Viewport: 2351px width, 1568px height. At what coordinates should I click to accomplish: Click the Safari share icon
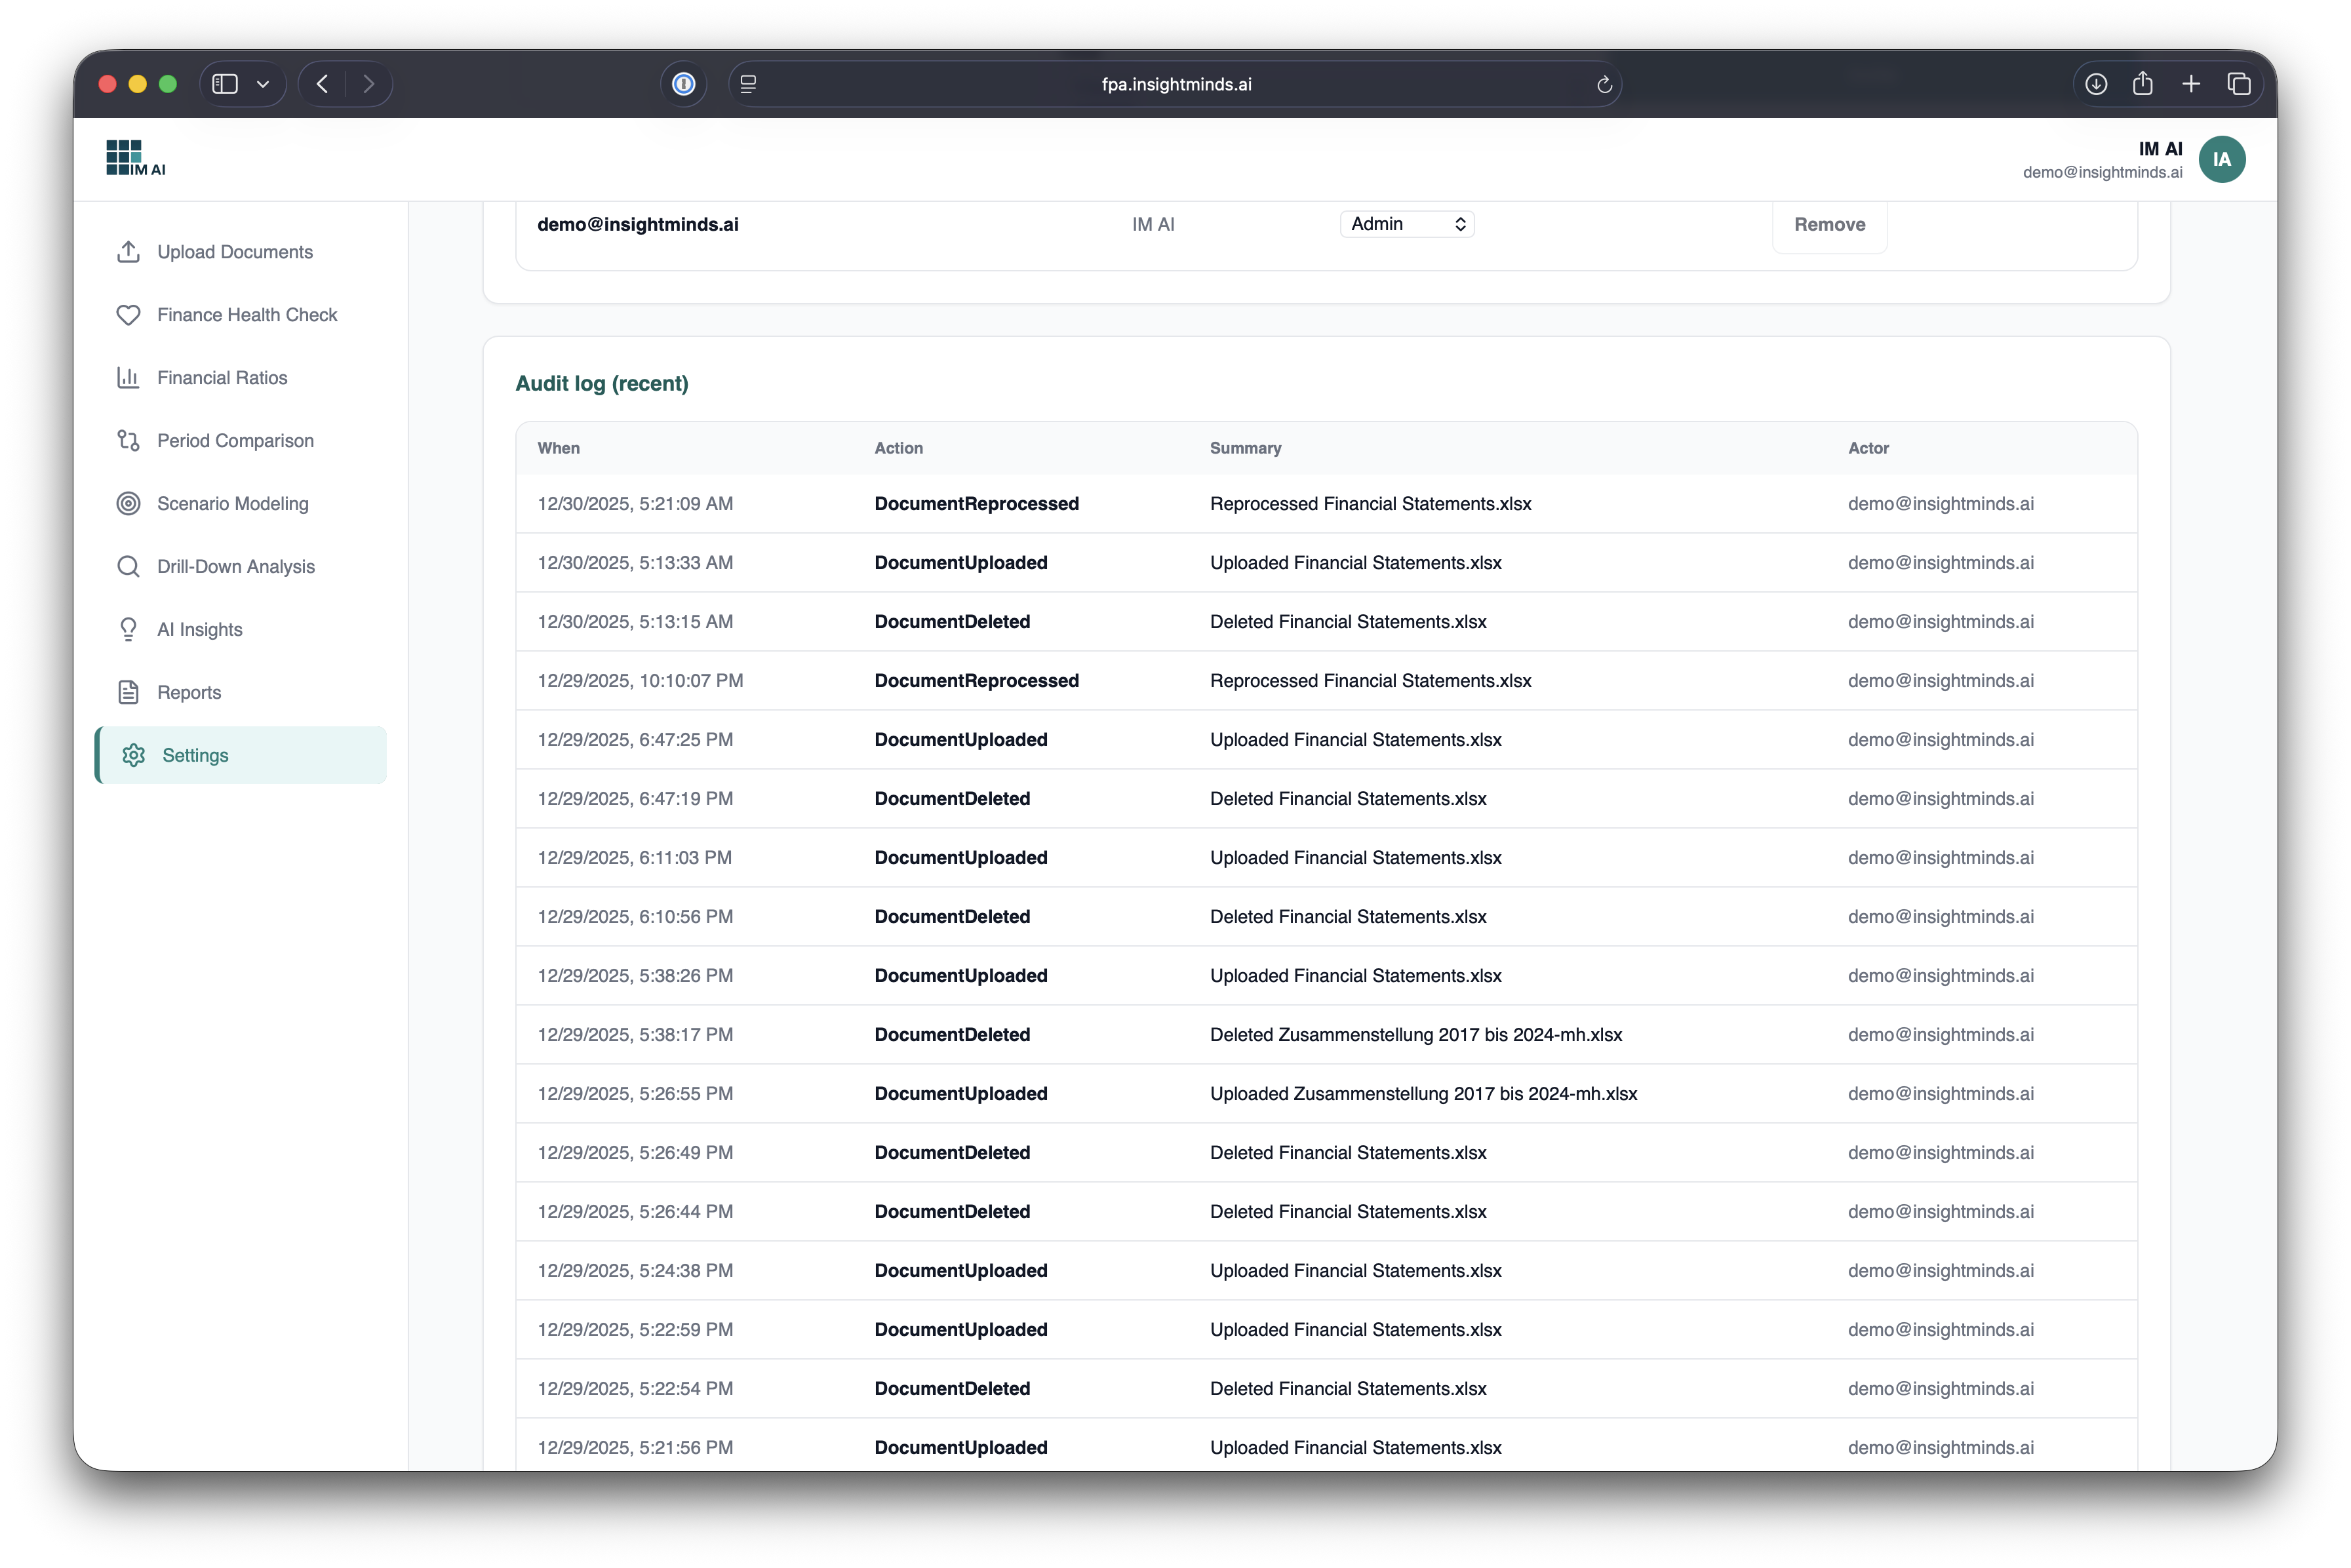click(x=2142, y=85)
